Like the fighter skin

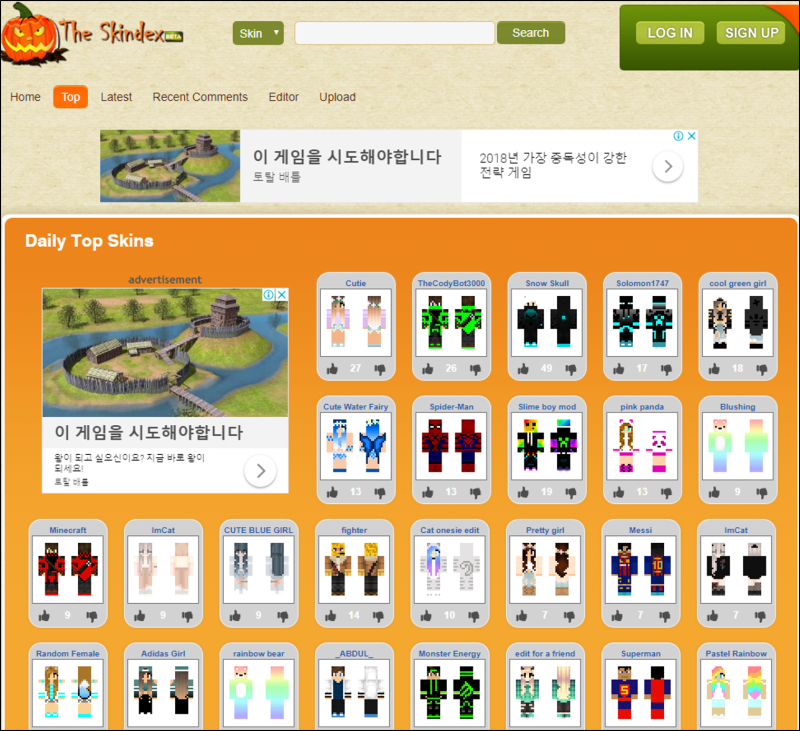point(331,616)
